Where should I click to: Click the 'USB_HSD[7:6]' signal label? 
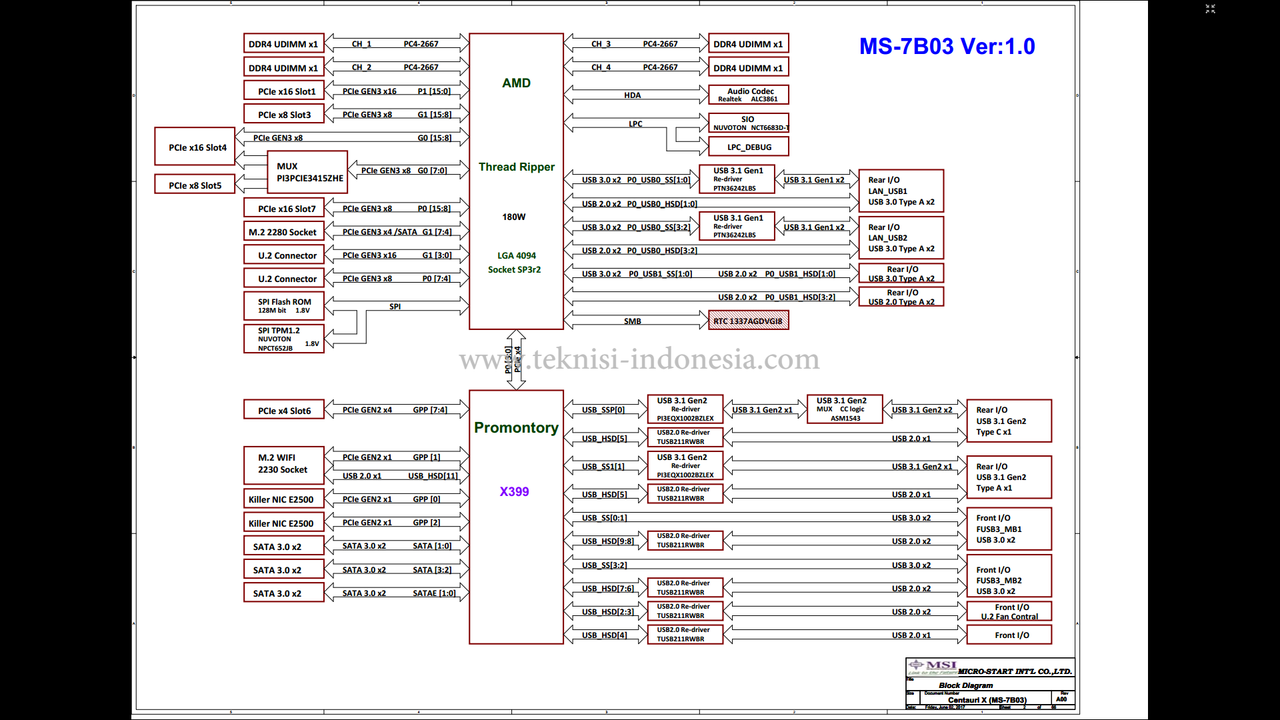(x=608, y=588)
